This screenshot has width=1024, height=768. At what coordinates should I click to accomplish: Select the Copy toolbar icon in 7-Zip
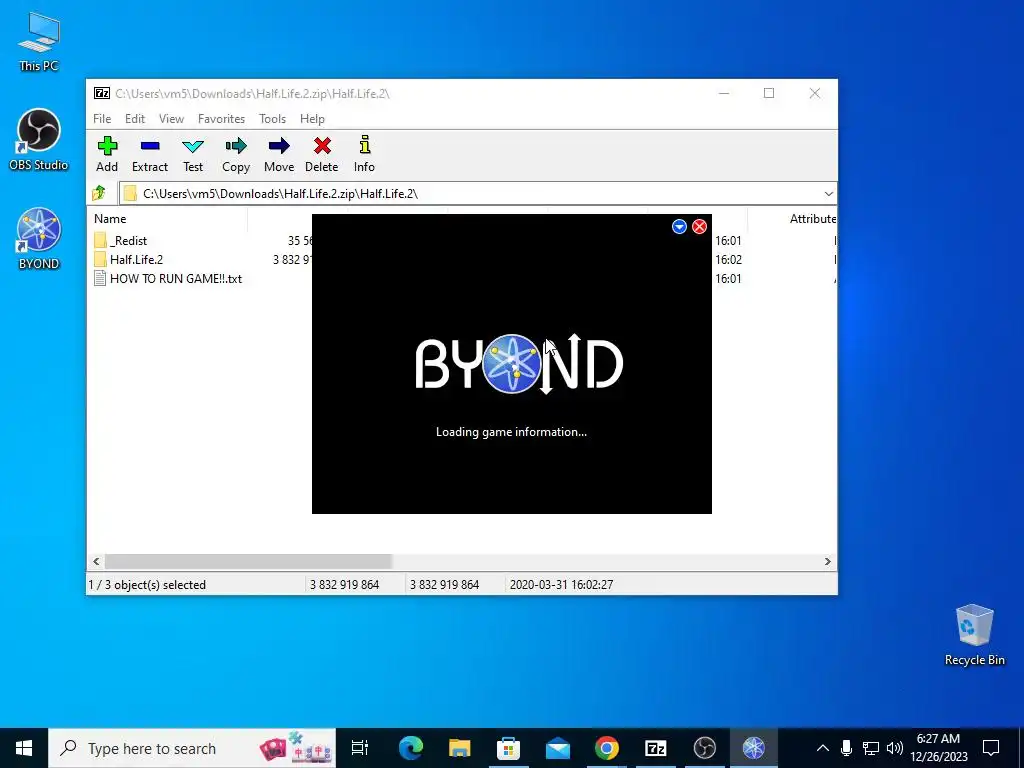click(x=236, y=155)
